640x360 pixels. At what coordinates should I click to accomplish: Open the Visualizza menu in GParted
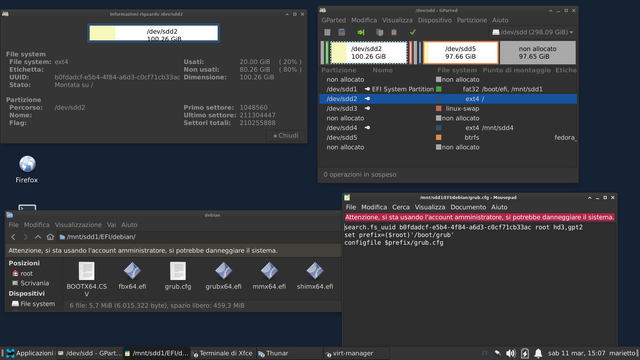[397, 20]
